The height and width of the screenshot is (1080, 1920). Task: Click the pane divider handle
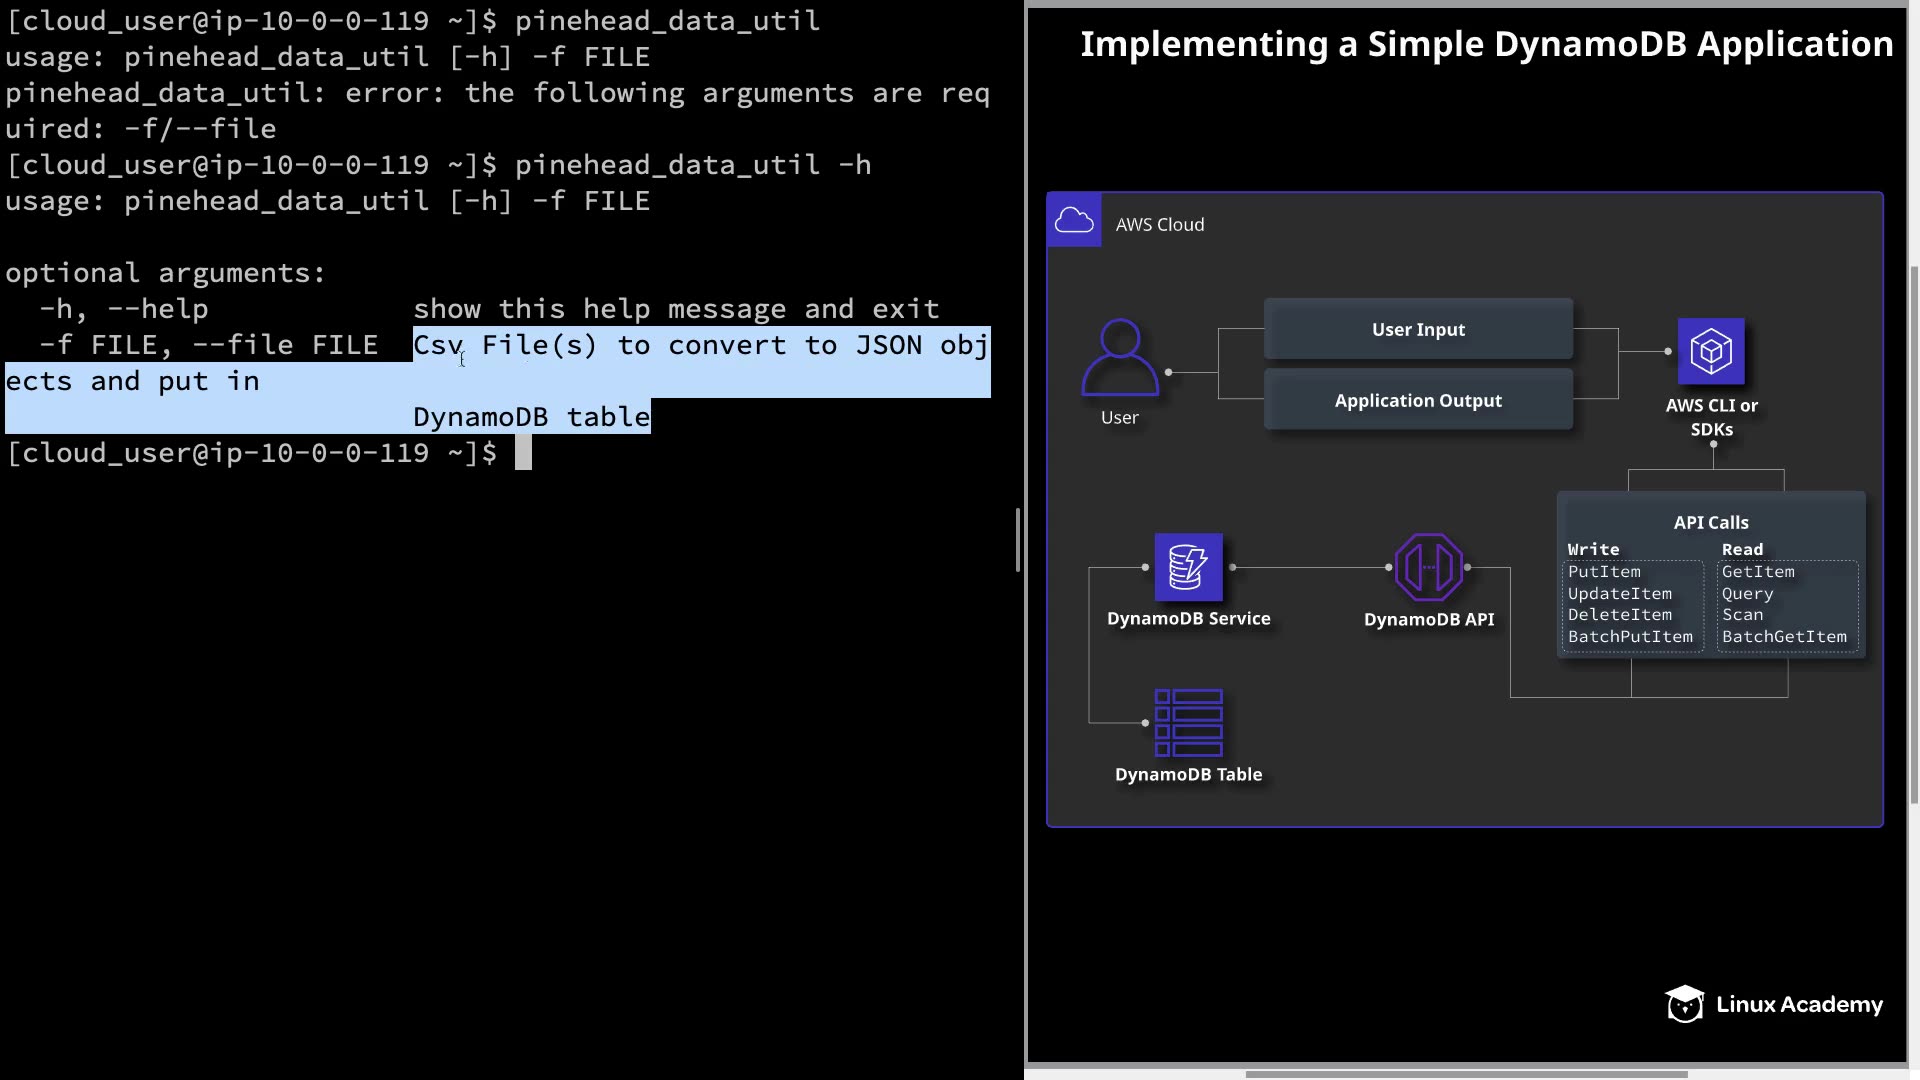click(1018, 540)
